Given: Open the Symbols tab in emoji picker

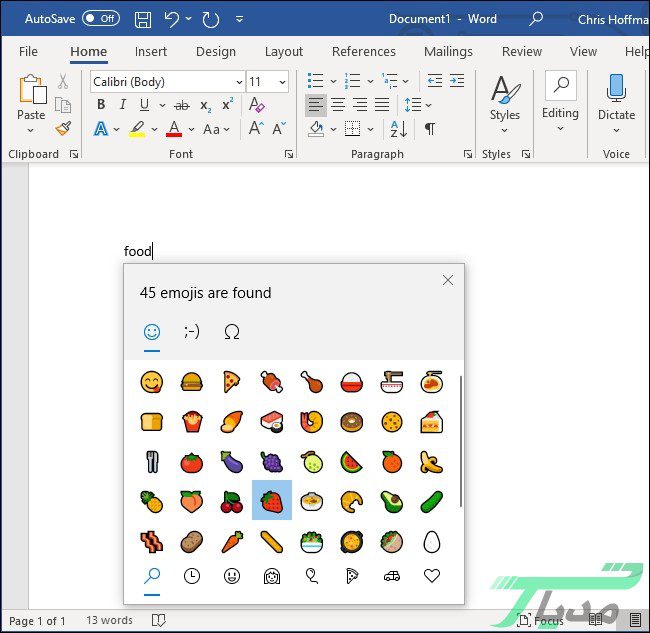Looking at the screenshot, I should coord(232,332).
